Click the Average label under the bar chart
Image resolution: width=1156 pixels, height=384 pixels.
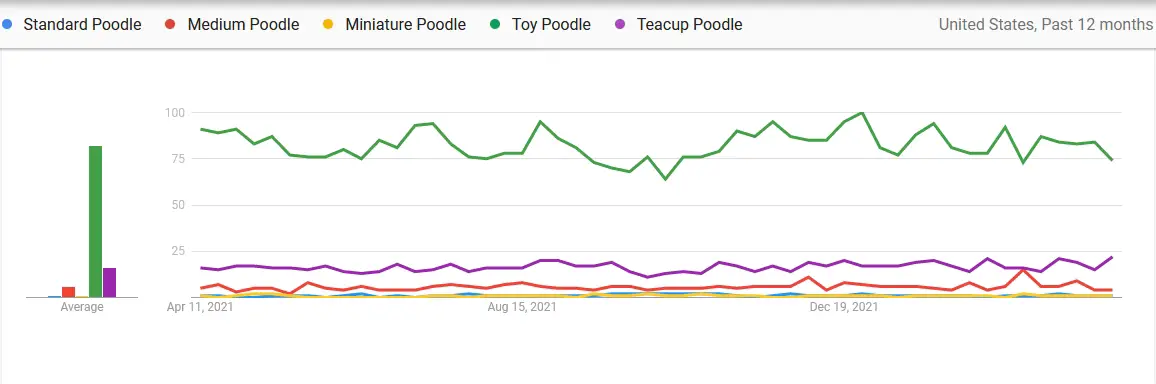point(82,307)
